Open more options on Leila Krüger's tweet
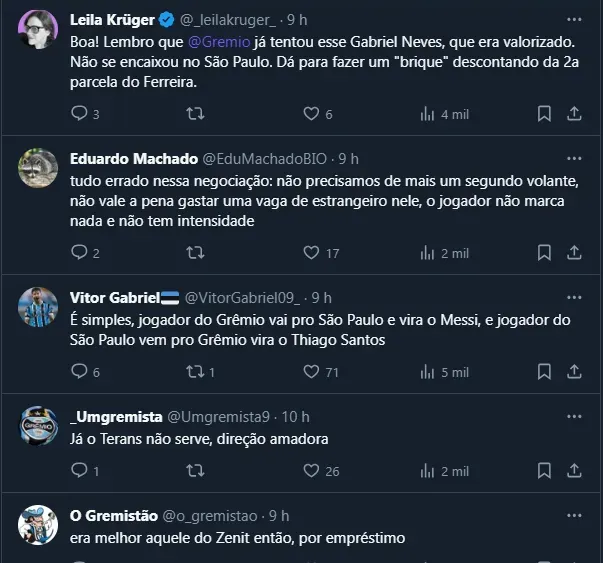Screen dimensions: 603x563 [x=574, y=19]
